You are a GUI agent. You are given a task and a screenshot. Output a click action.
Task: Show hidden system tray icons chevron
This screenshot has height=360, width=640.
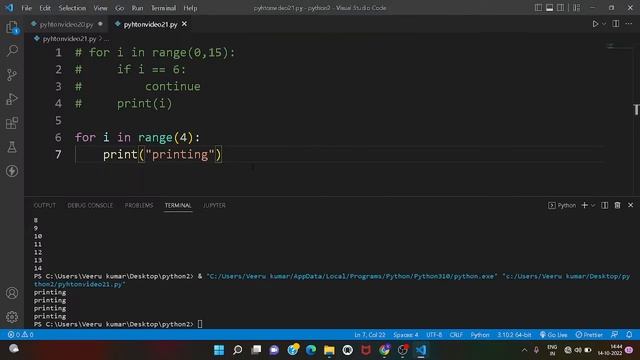point(524,350)
